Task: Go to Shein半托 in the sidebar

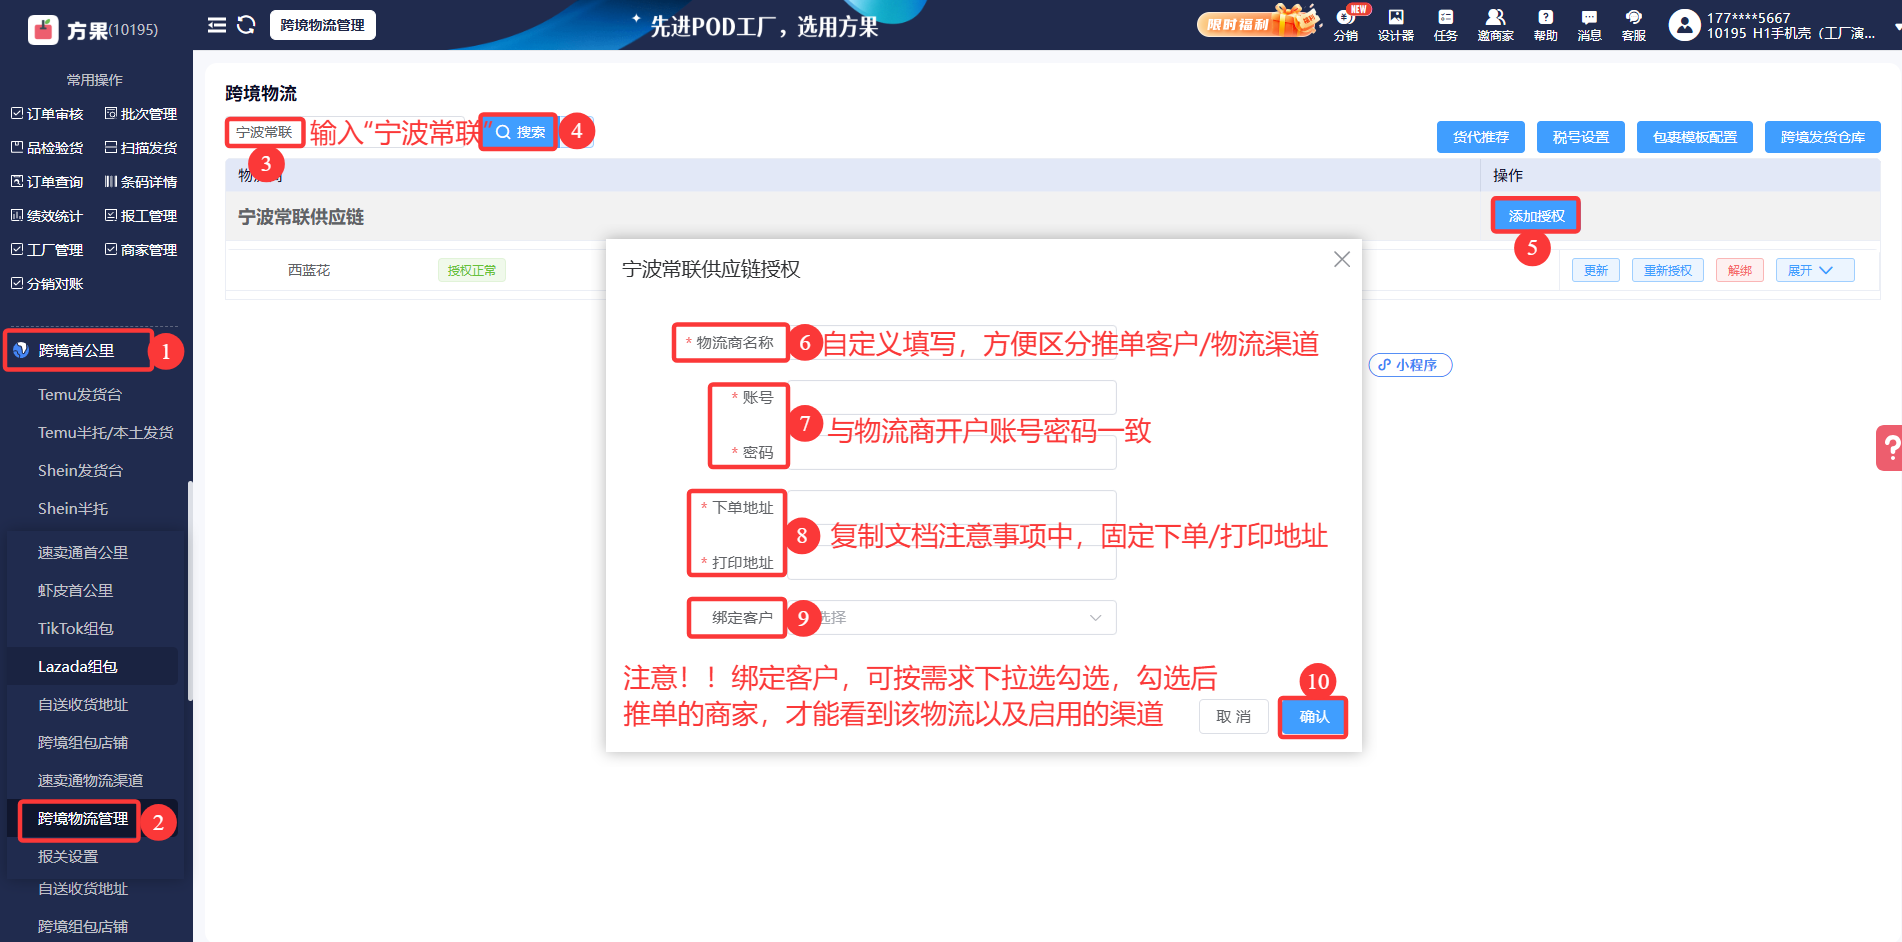Action: pyautogui.click(x=73, y=509)
